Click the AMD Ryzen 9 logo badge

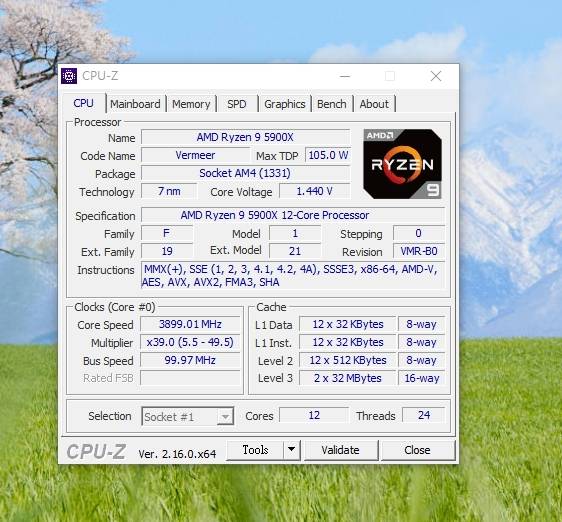click(402, 164)
